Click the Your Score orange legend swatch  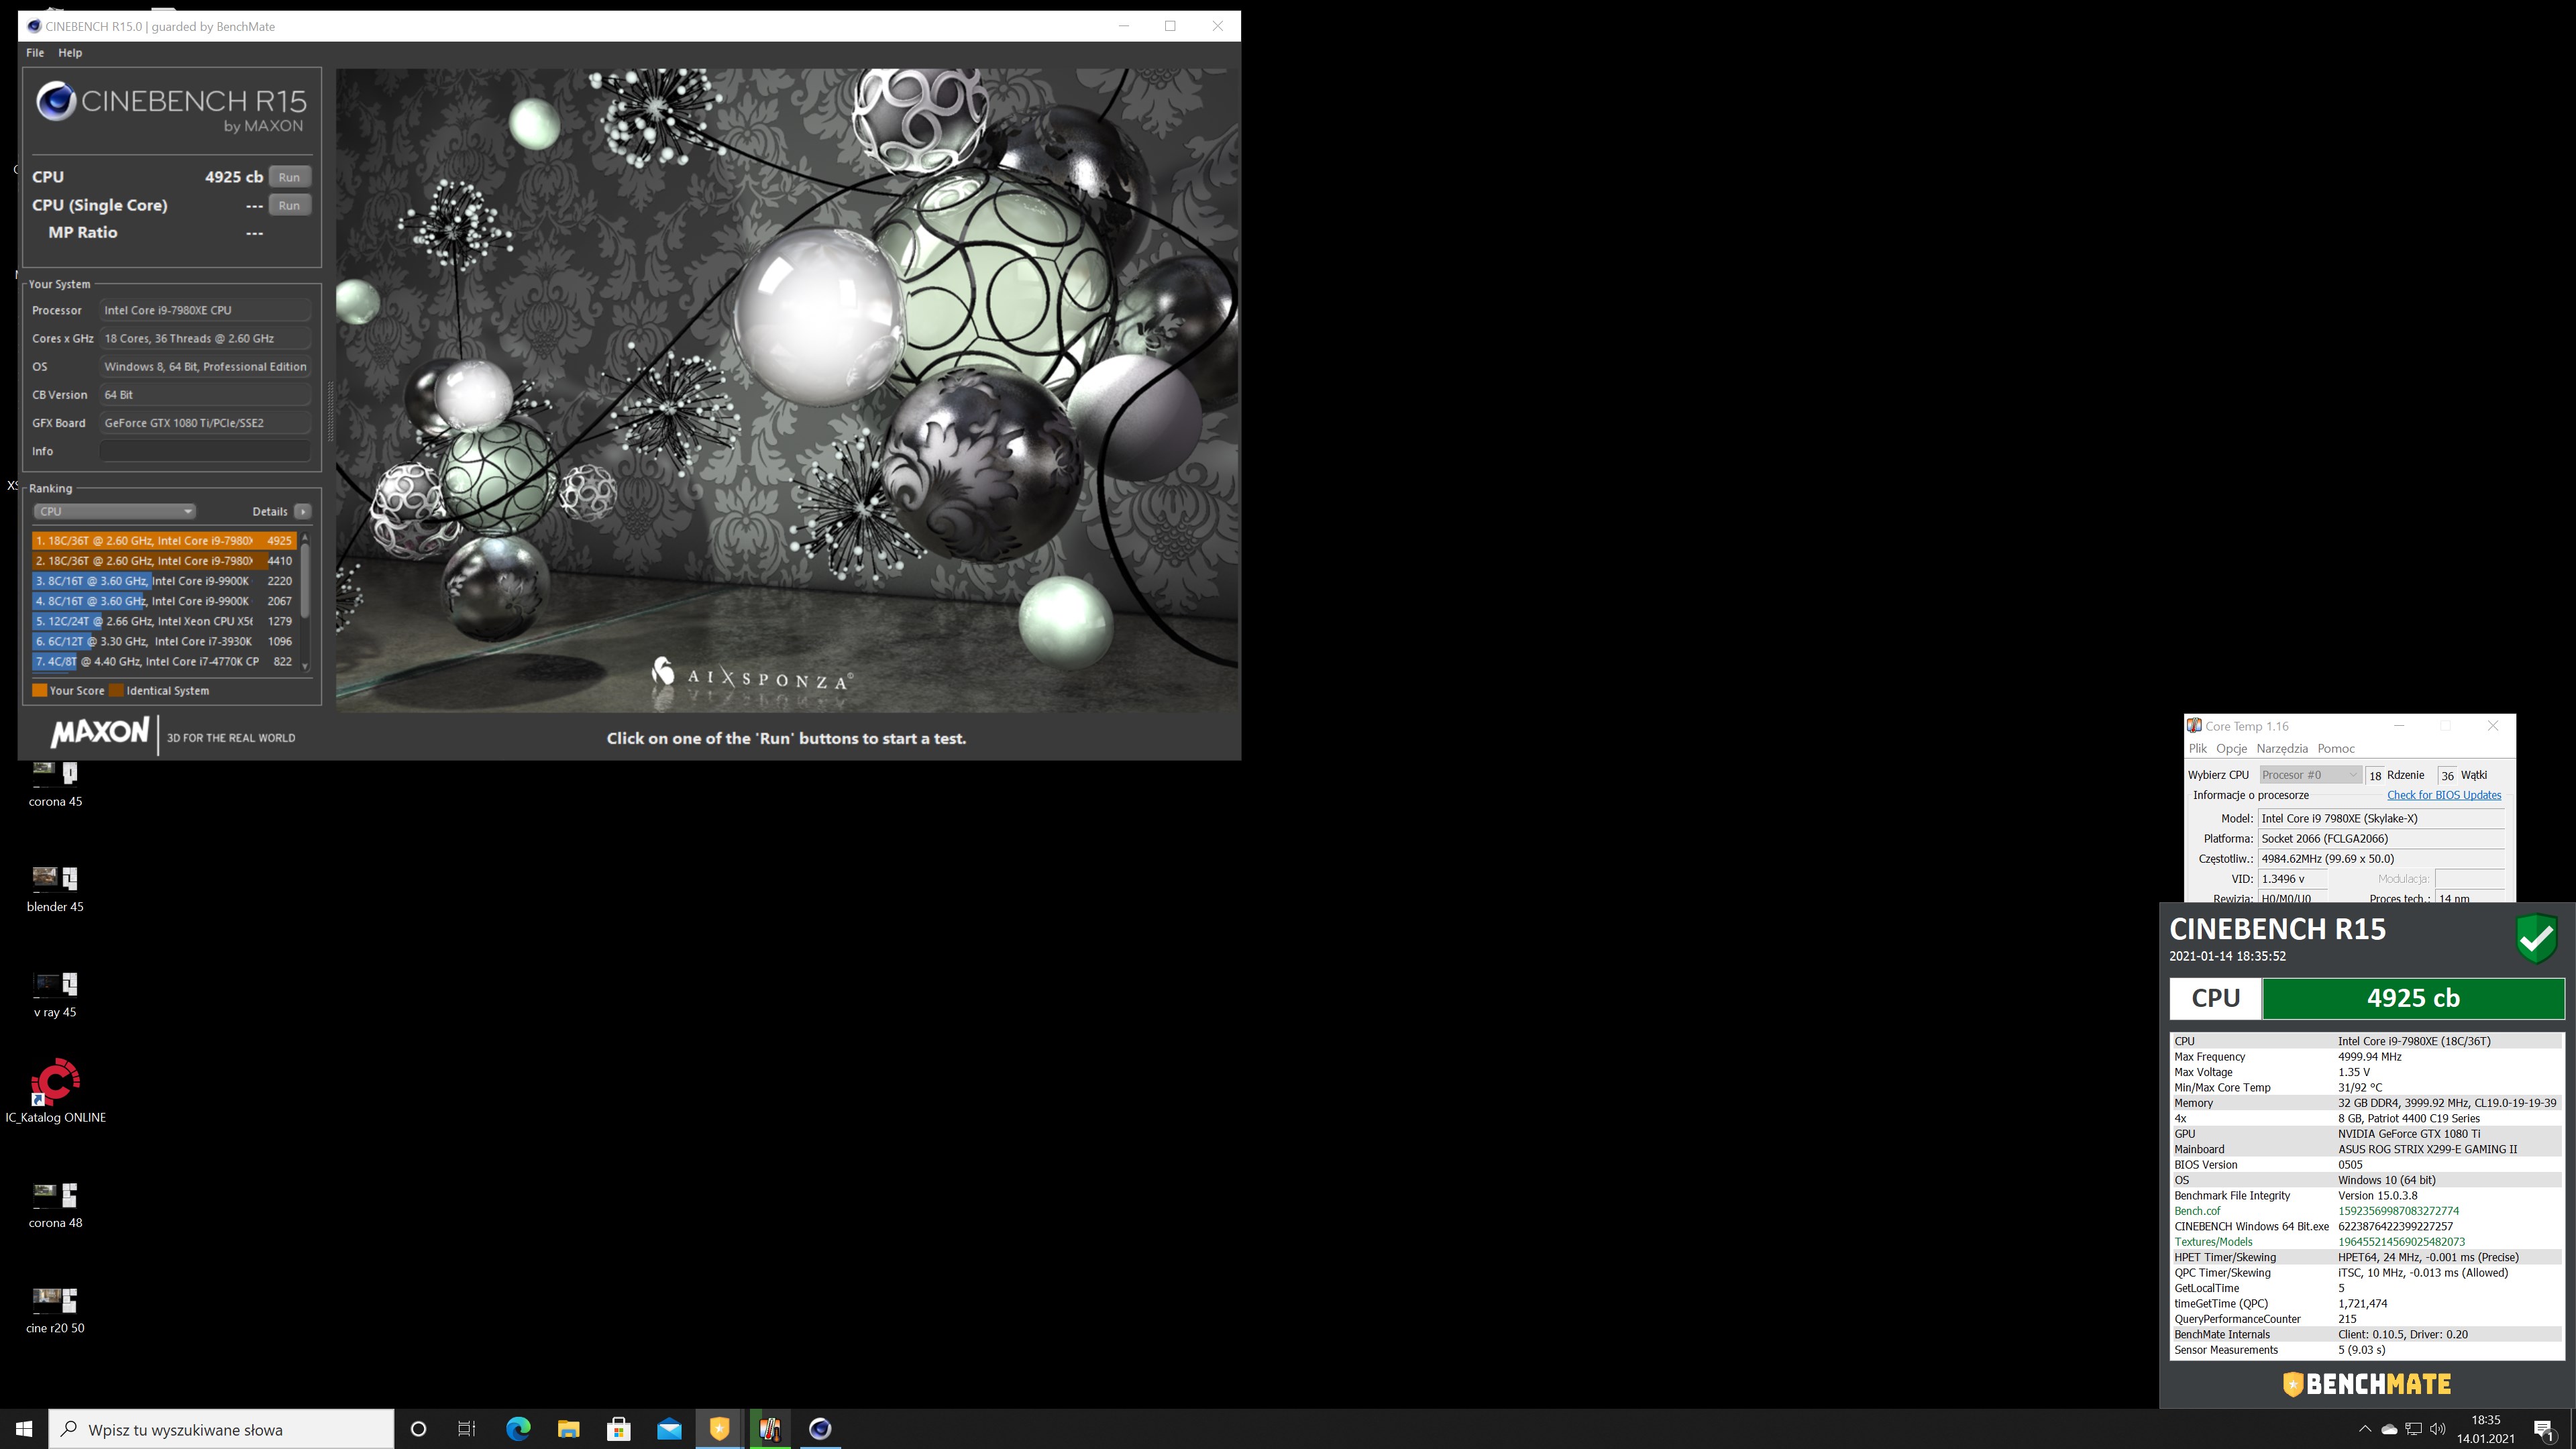pos(40,690)
